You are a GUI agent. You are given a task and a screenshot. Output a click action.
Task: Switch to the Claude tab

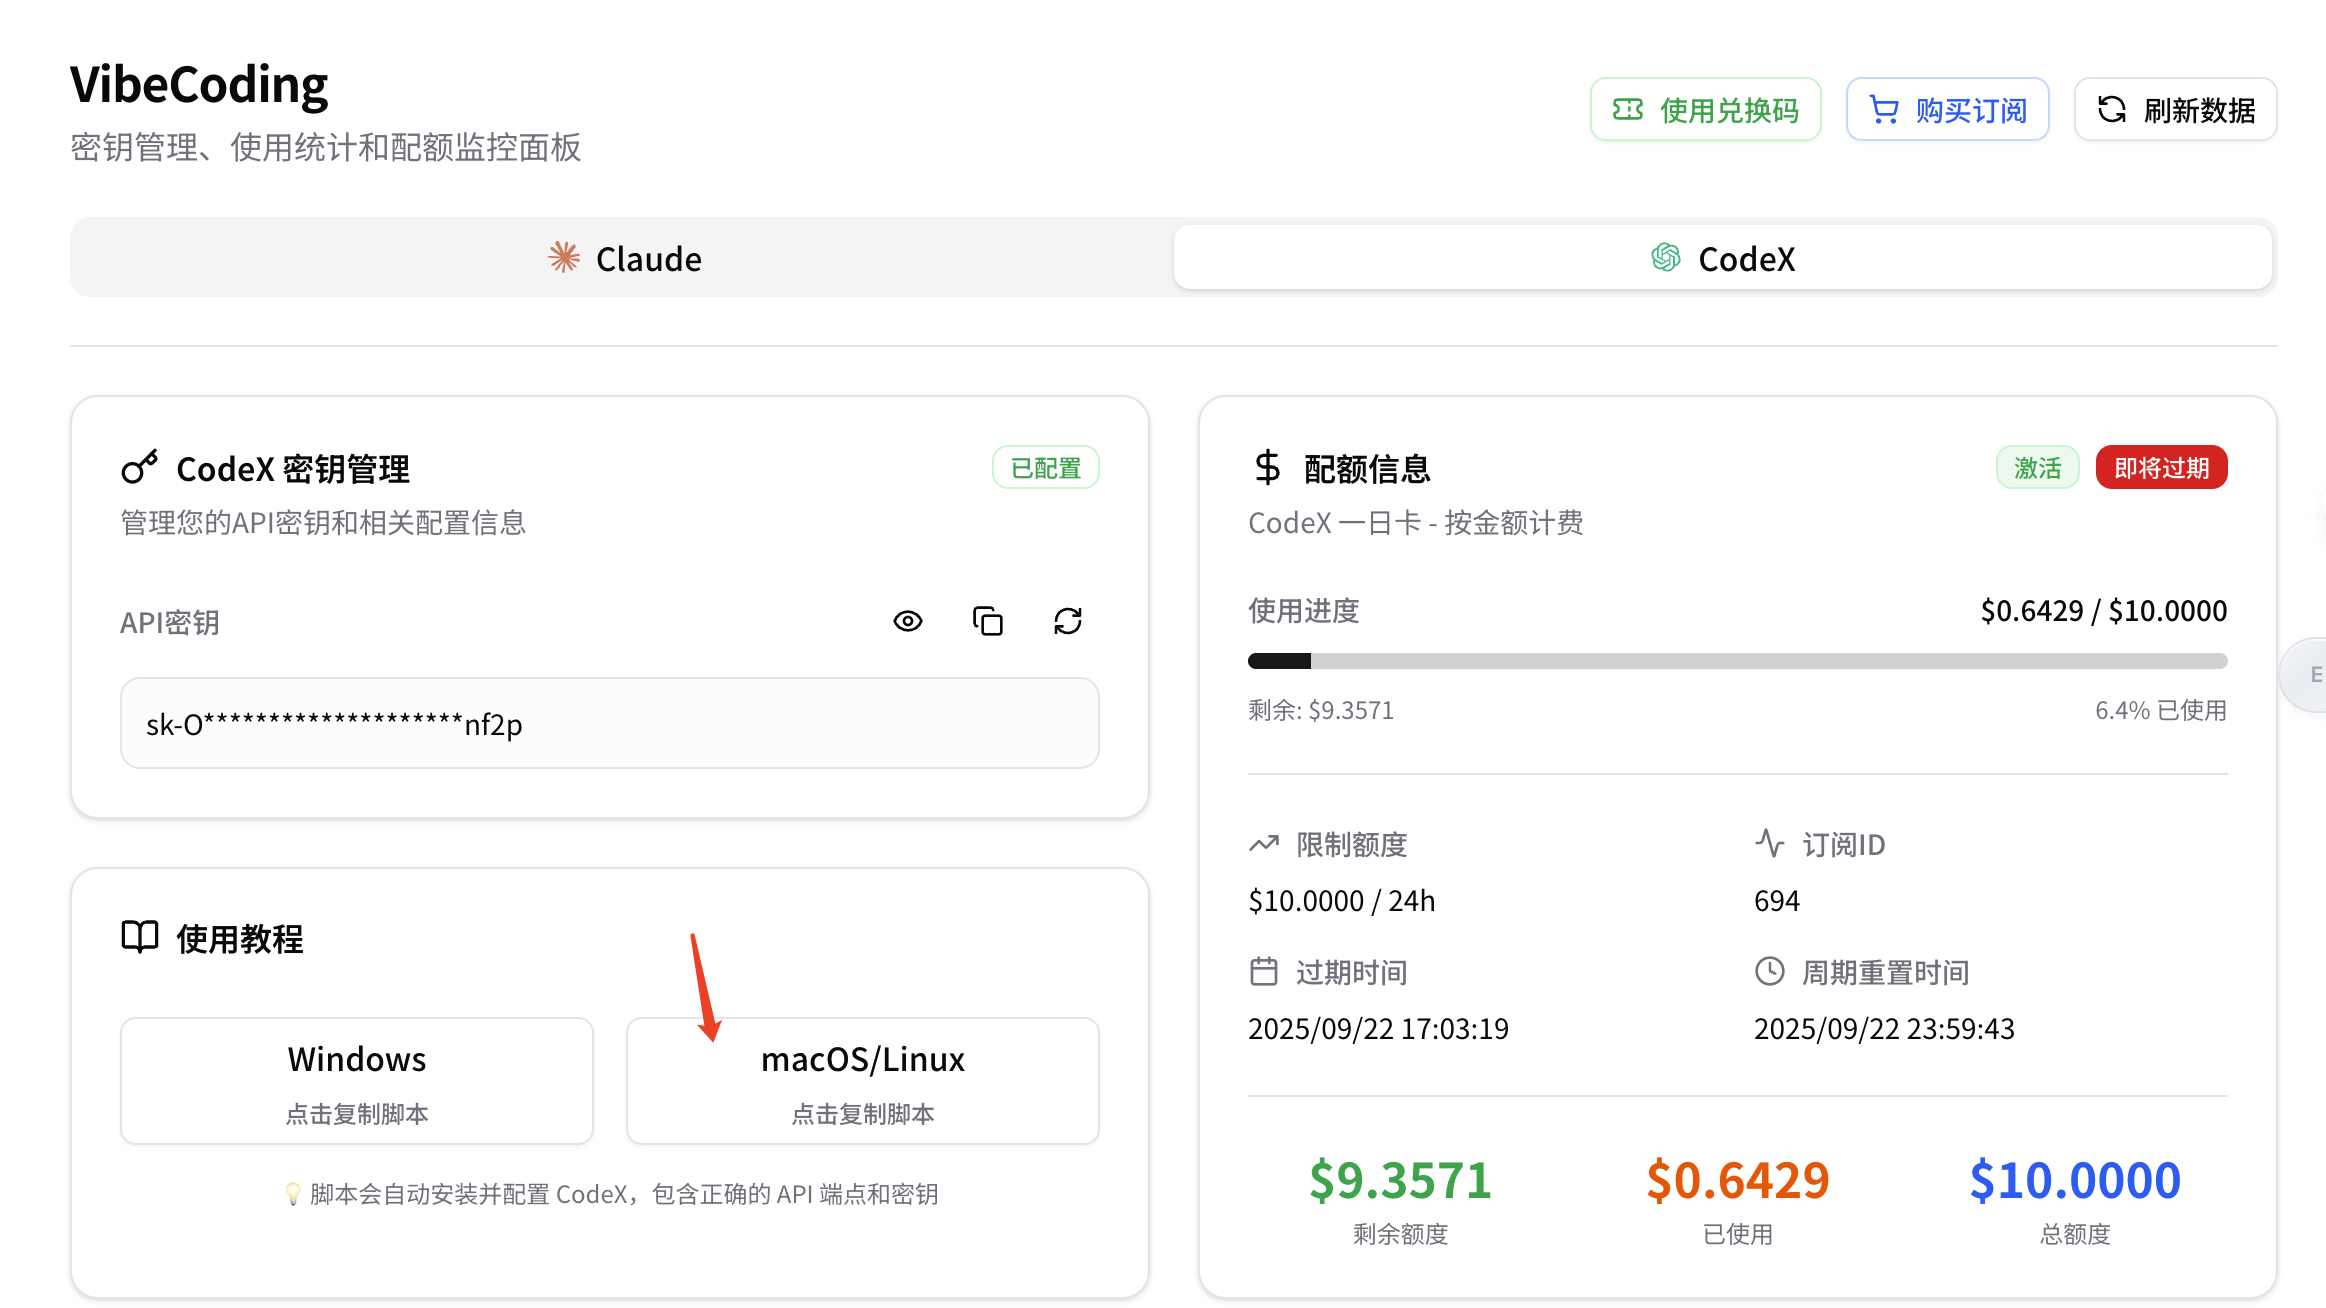[x=624, y=258]
